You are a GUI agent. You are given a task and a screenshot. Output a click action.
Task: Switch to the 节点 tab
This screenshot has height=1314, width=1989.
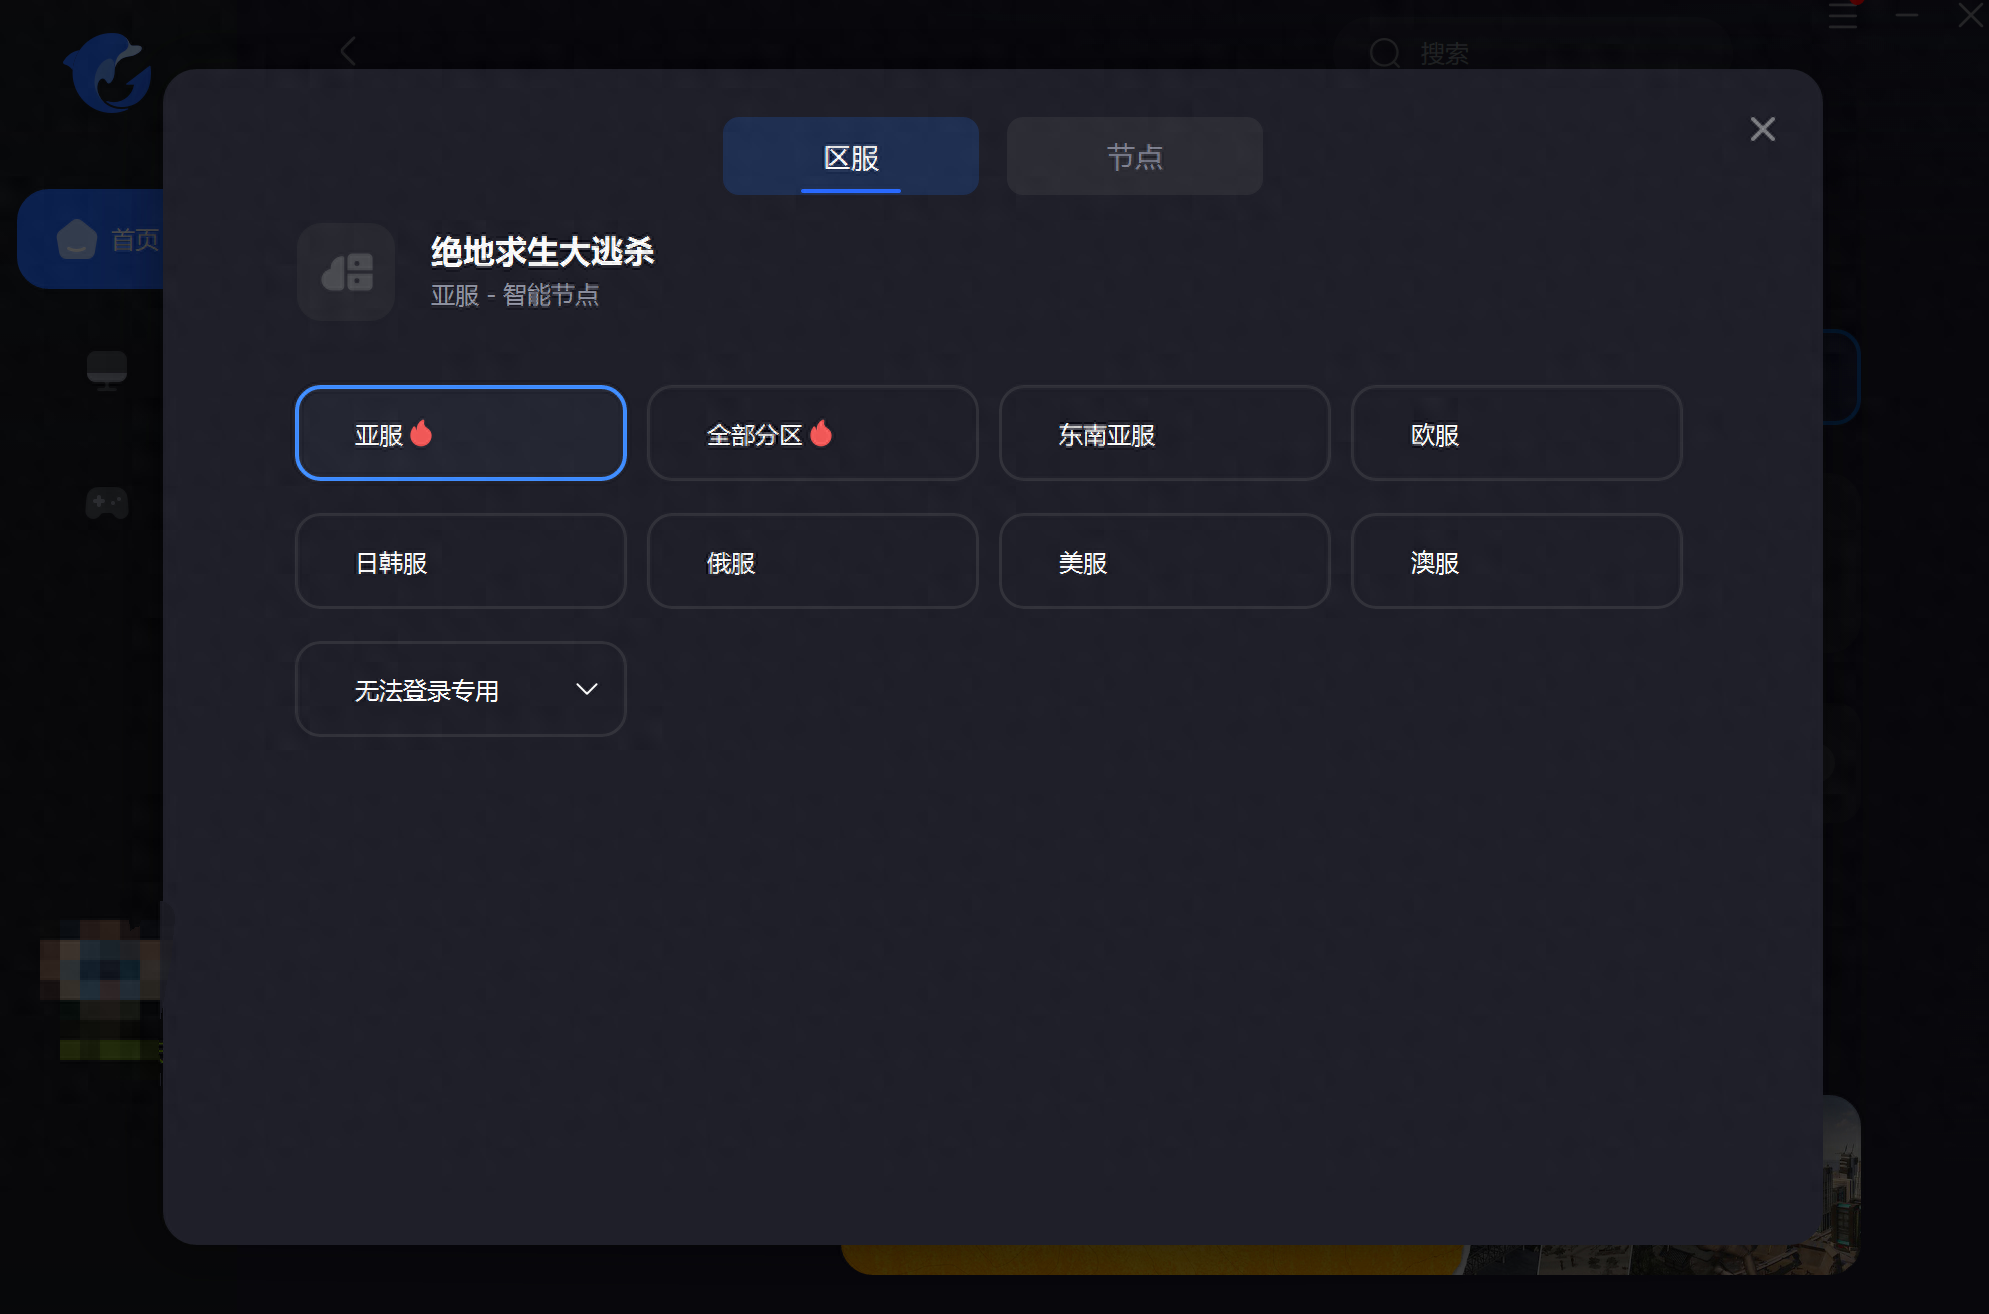1134,156
